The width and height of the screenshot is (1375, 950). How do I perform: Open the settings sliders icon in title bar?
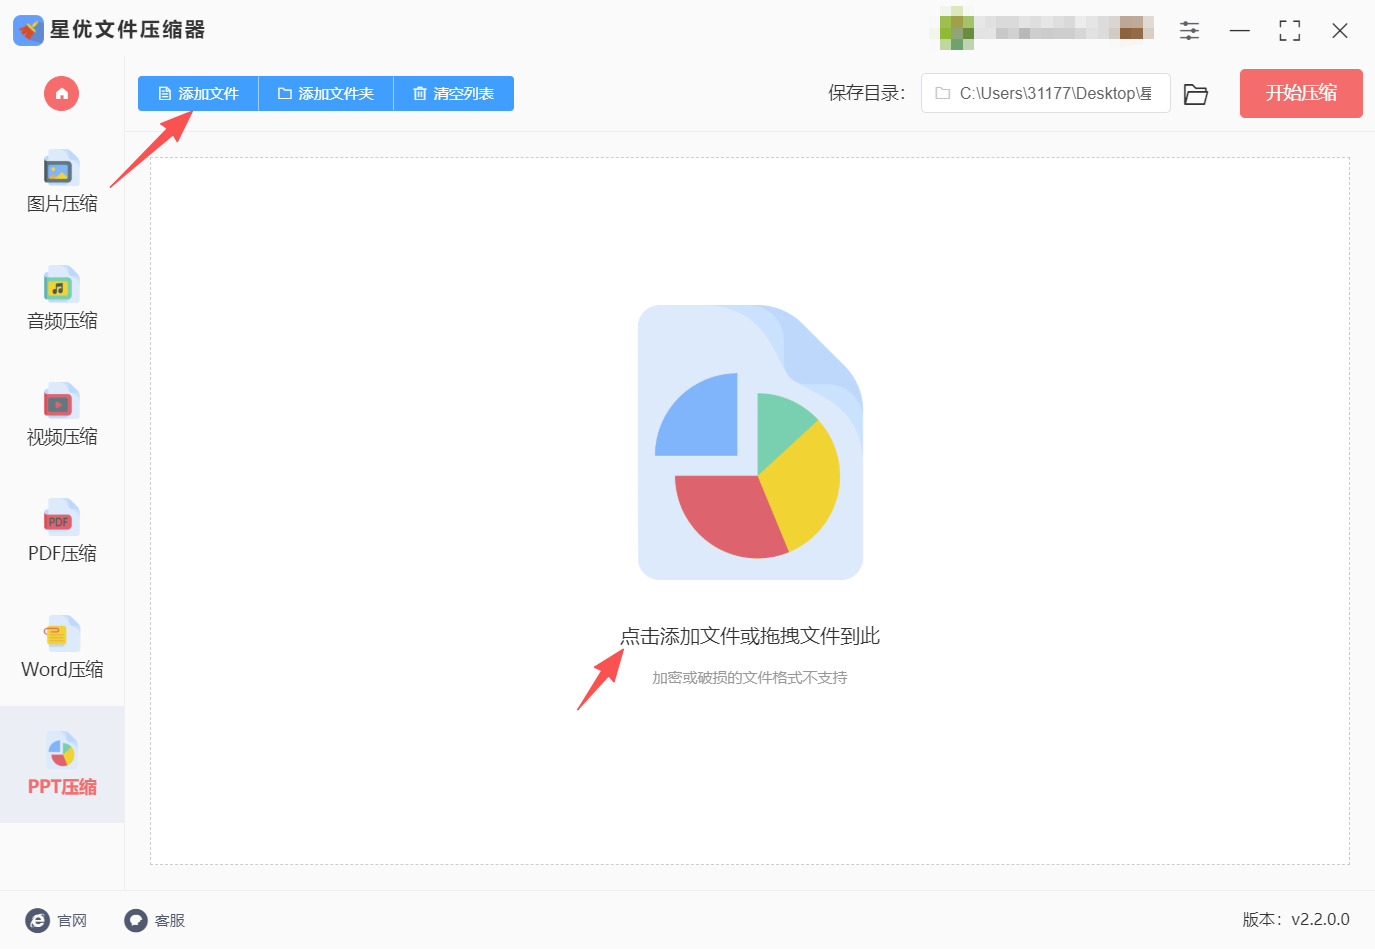point(1189,30)
